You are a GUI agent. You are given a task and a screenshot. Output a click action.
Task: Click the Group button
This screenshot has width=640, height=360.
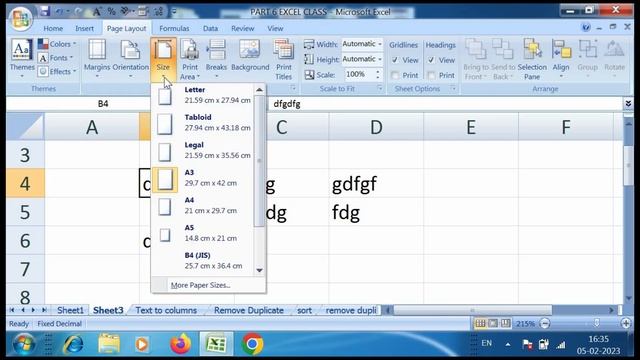[587, 59]
